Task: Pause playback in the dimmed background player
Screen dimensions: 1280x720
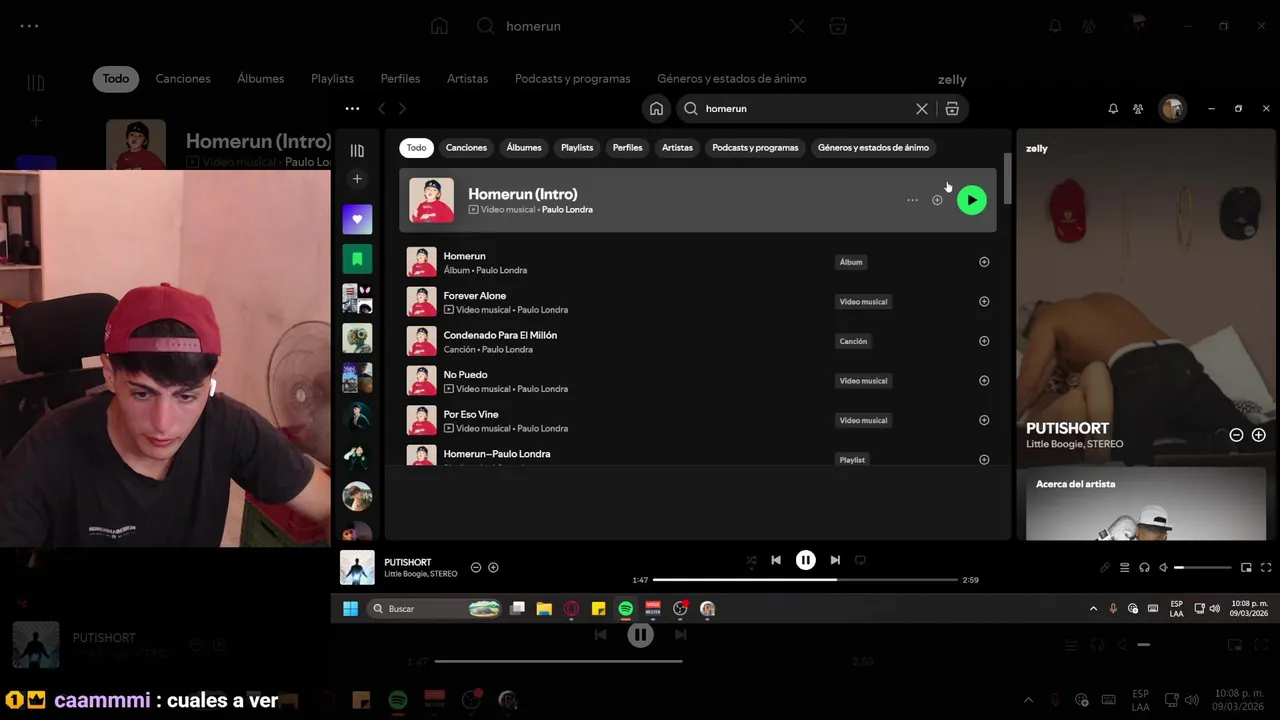Action: click(x=640, y=634)
